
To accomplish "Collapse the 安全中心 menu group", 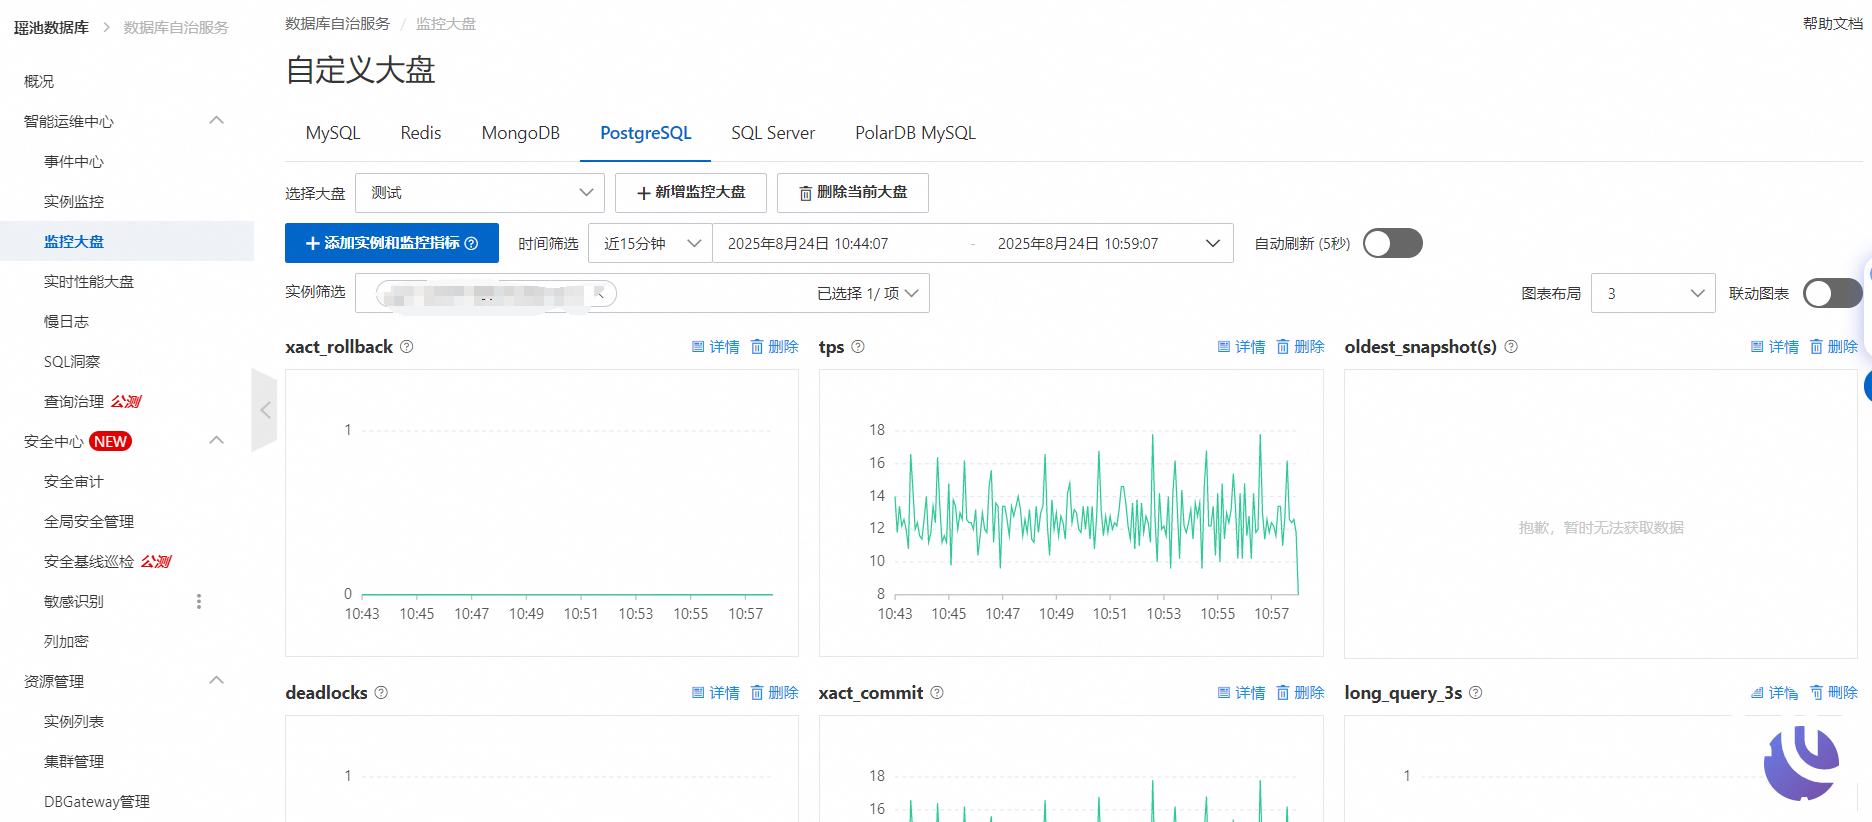I will [216, 441].
